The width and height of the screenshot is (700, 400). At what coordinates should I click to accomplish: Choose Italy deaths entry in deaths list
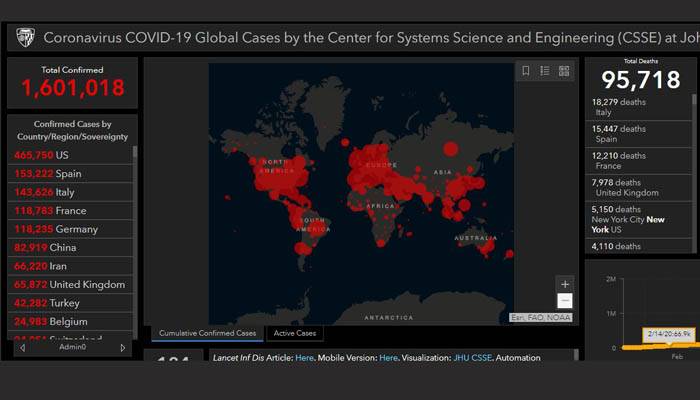click(x=638, y=107)
